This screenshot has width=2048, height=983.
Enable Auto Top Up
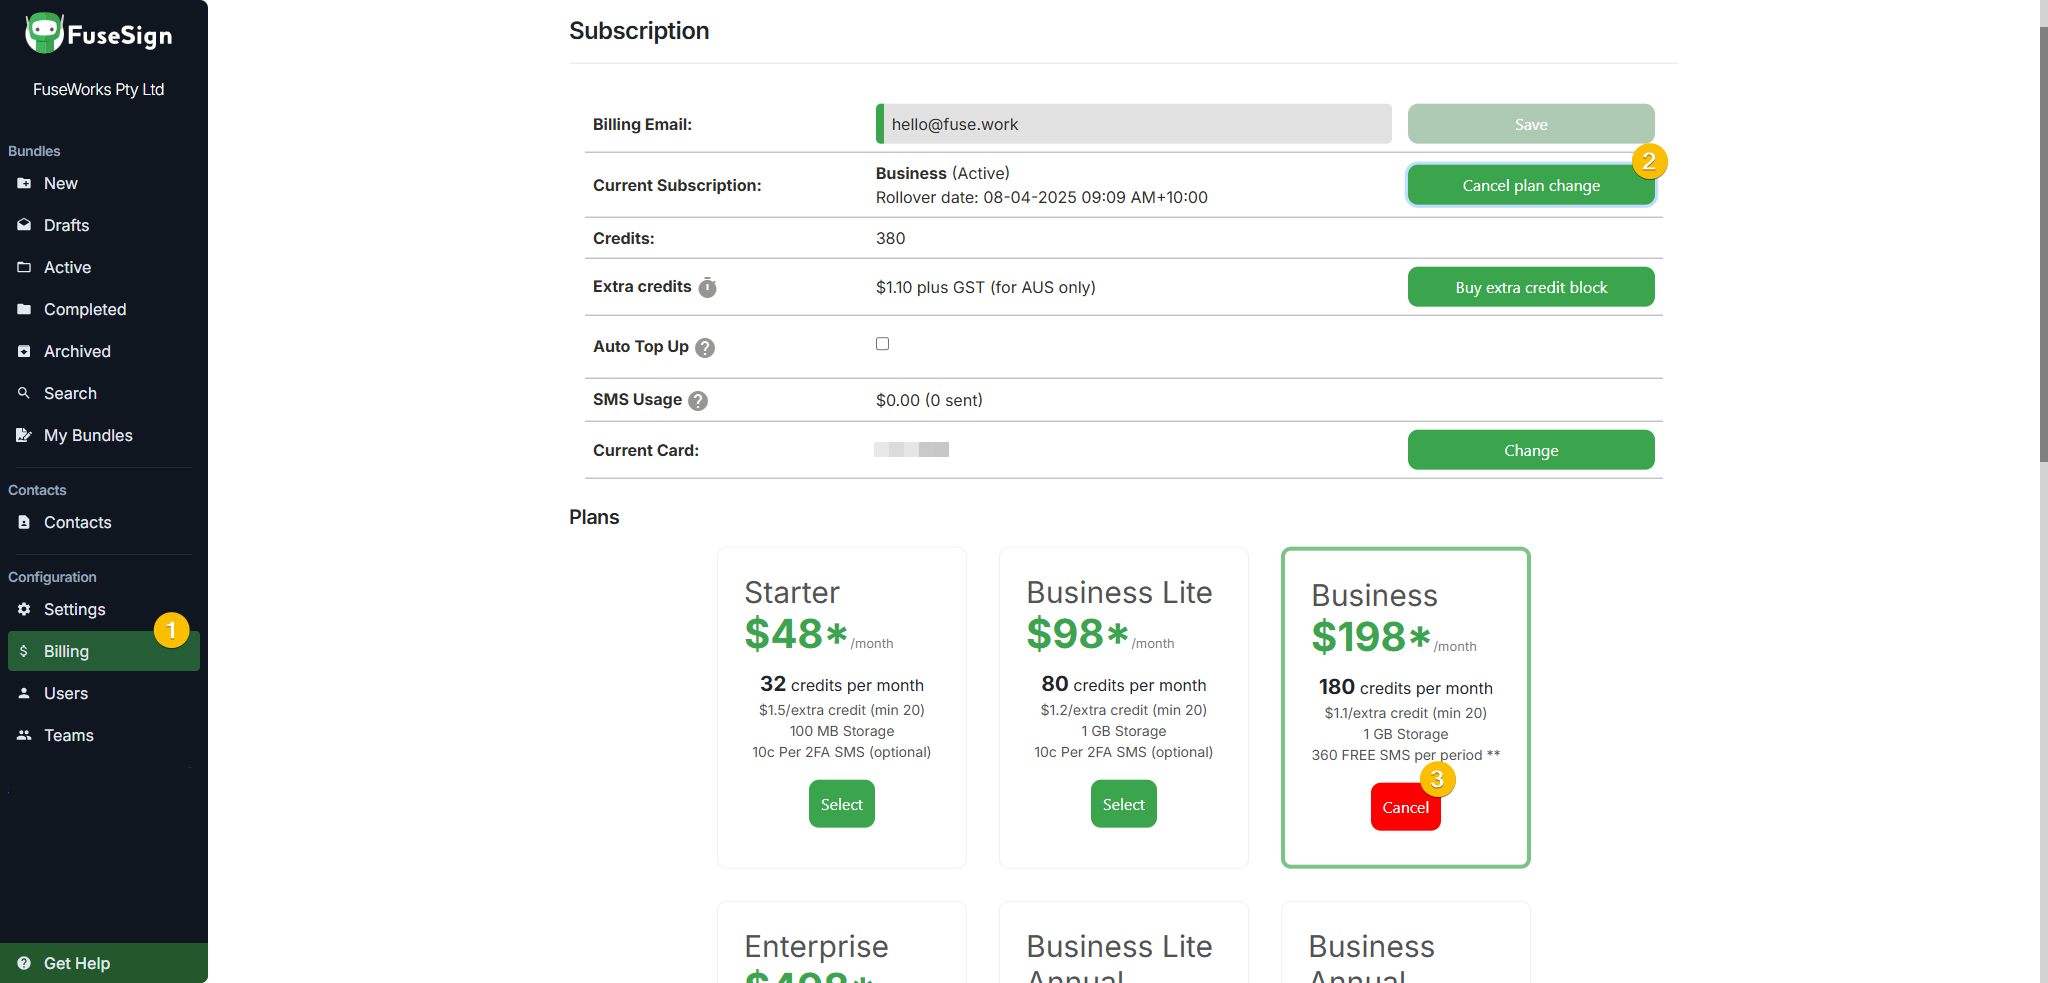(882, 343)
